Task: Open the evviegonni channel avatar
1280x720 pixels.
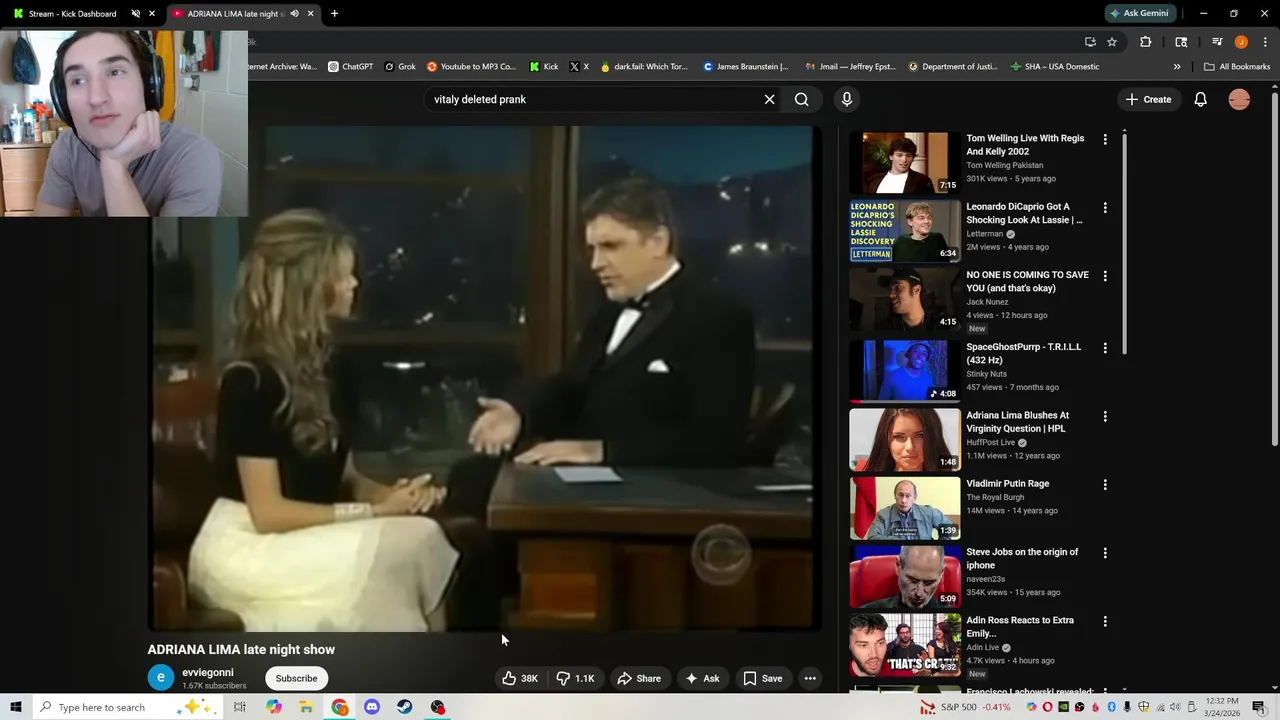Action: (x=160, y=677)
